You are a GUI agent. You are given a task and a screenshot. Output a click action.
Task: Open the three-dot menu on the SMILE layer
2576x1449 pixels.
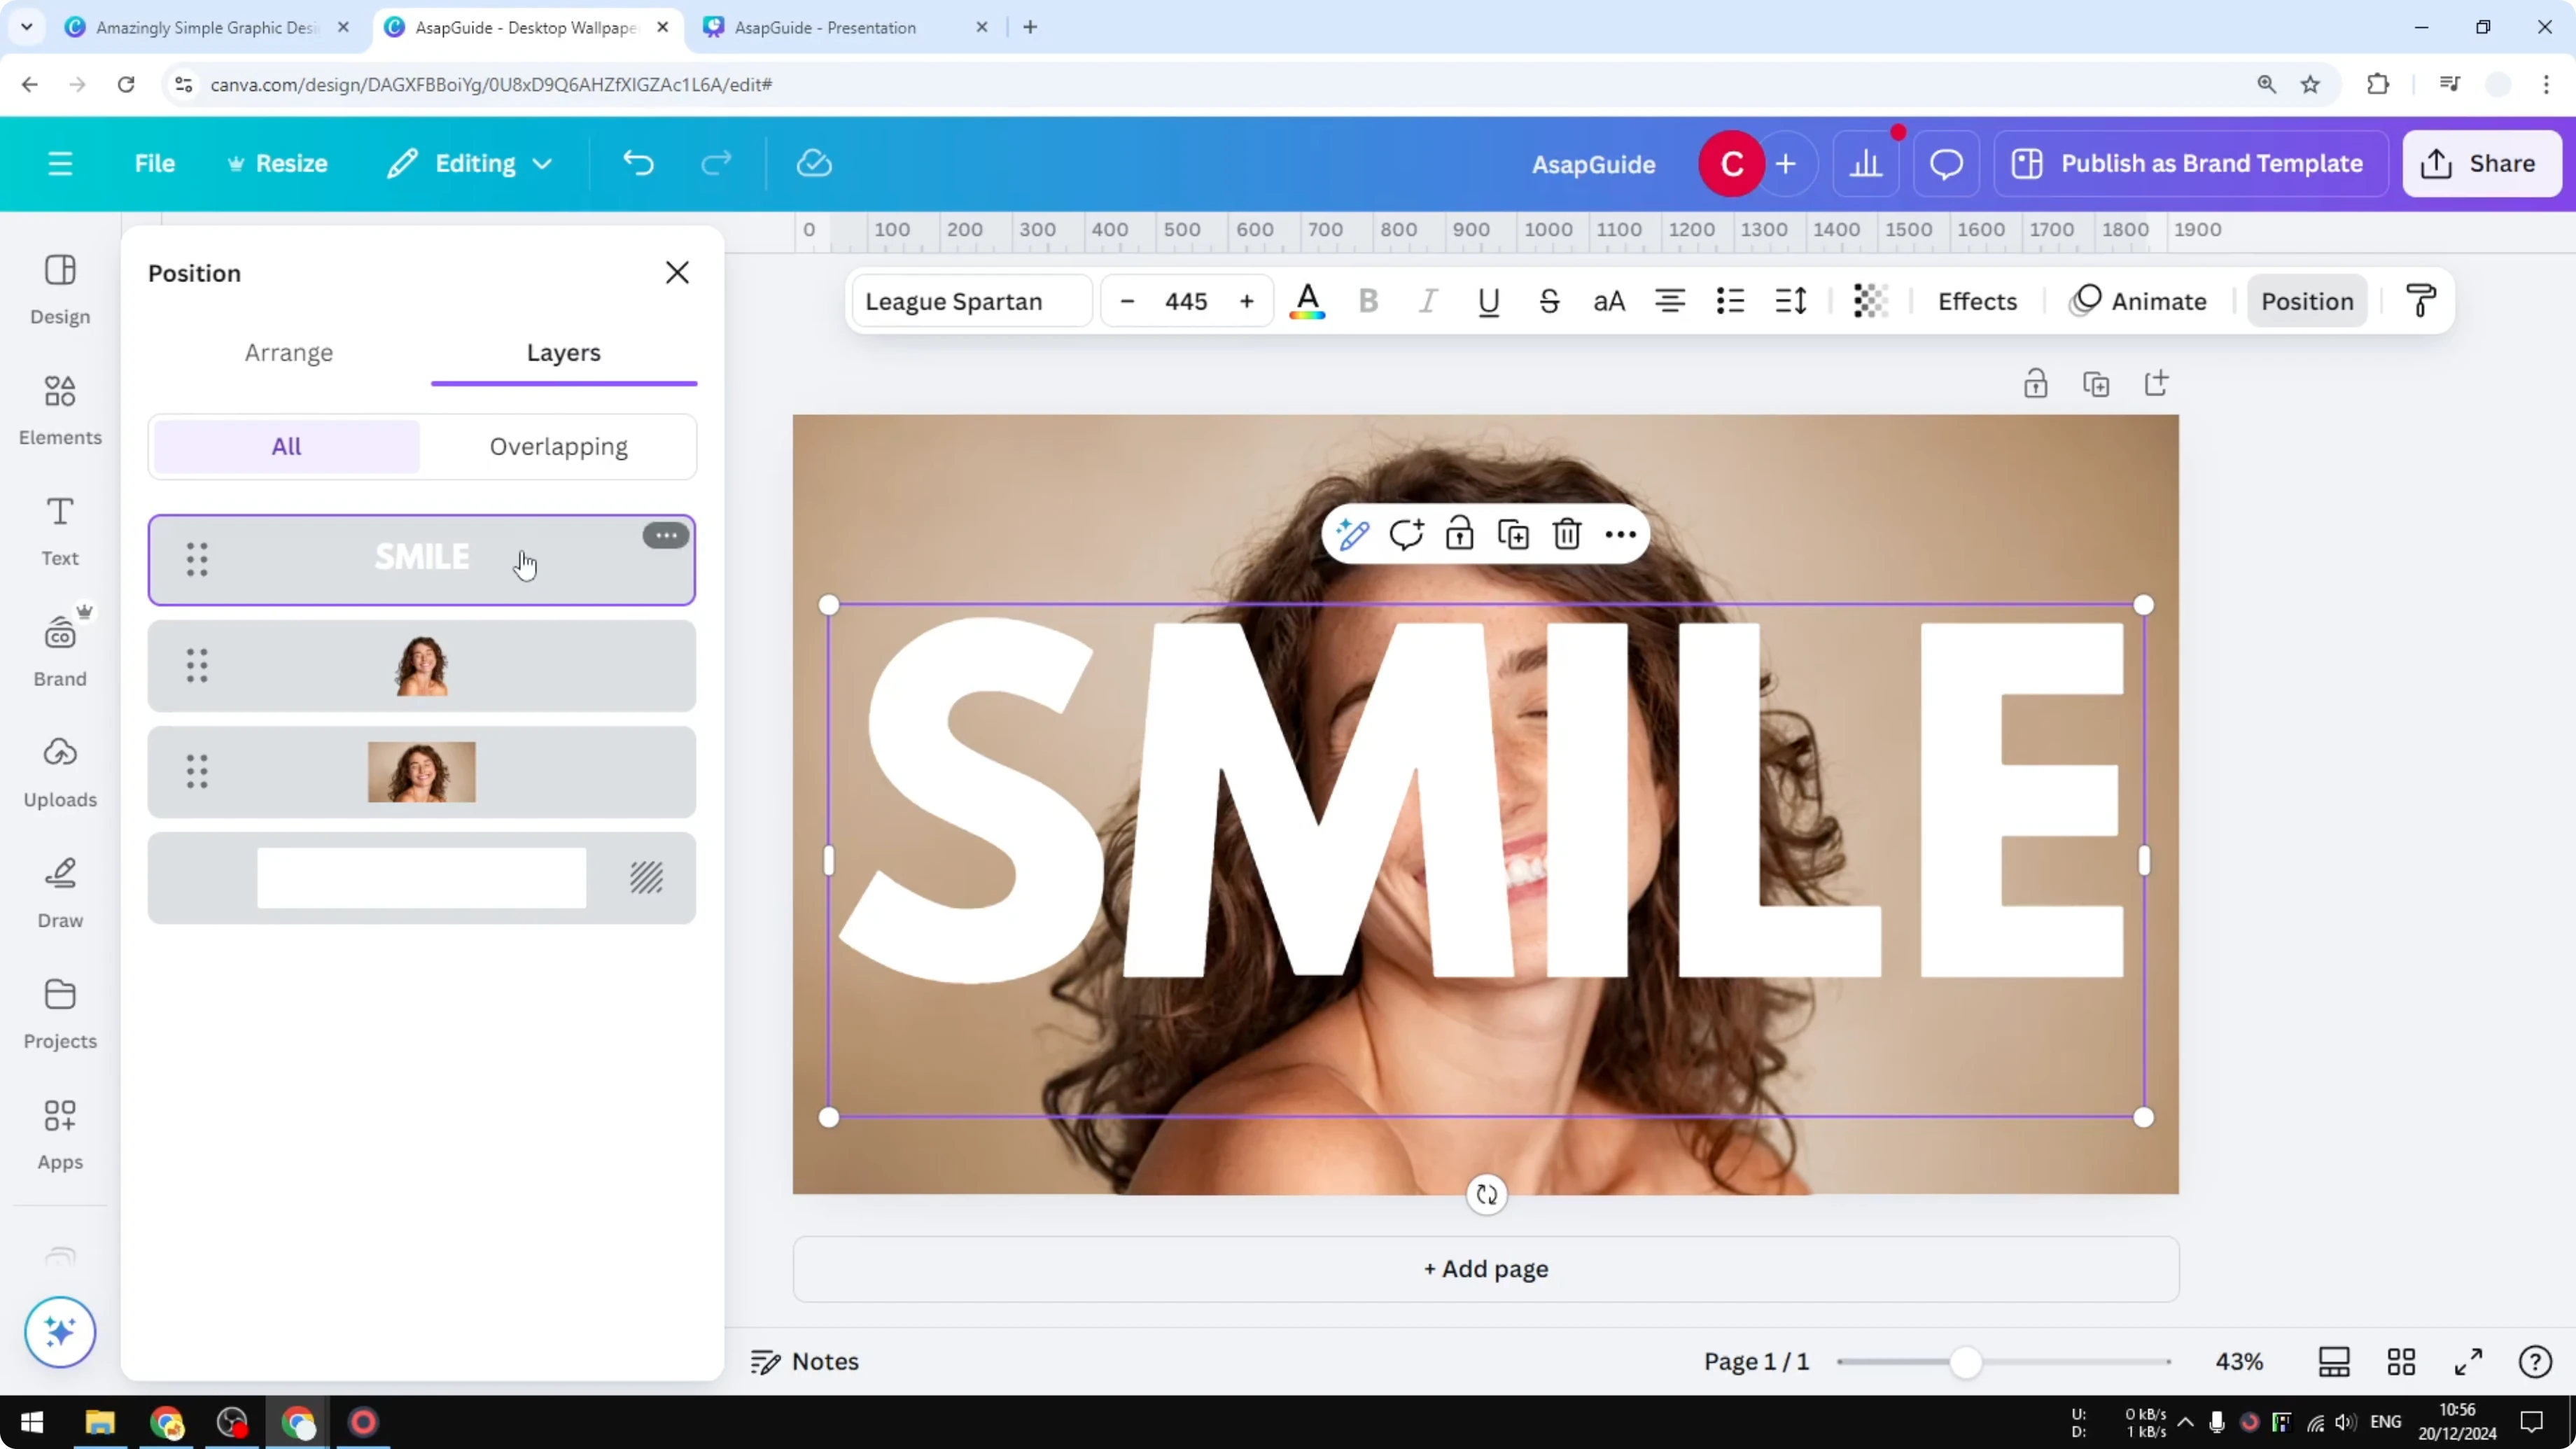tap(666, 536)
